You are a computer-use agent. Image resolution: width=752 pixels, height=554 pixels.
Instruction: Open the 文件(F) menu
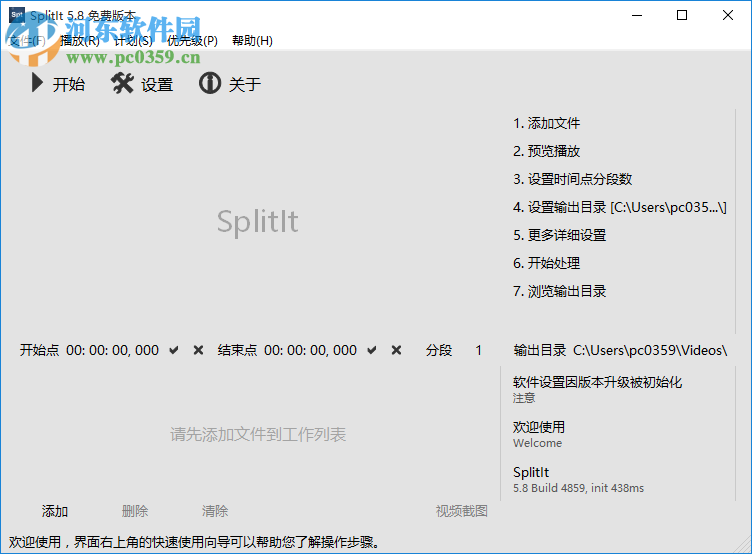[27, 41]
